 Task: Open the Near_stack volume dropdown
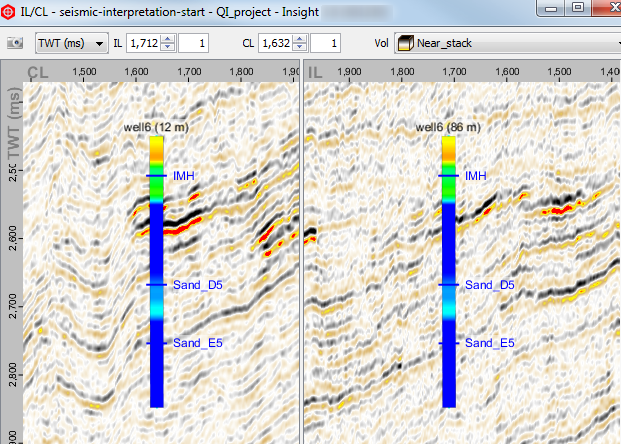tap(508, 43)
